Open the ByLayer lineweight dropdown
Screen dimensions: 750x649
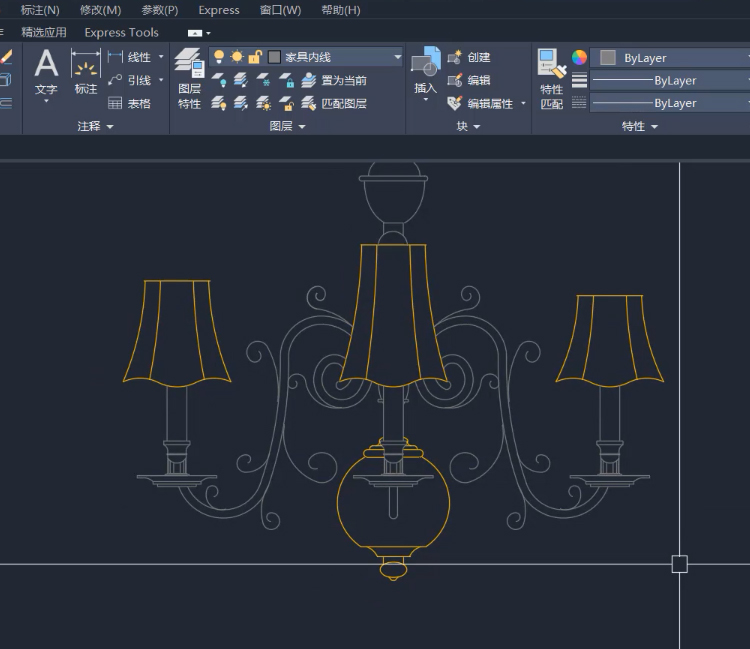click(671, 80)
